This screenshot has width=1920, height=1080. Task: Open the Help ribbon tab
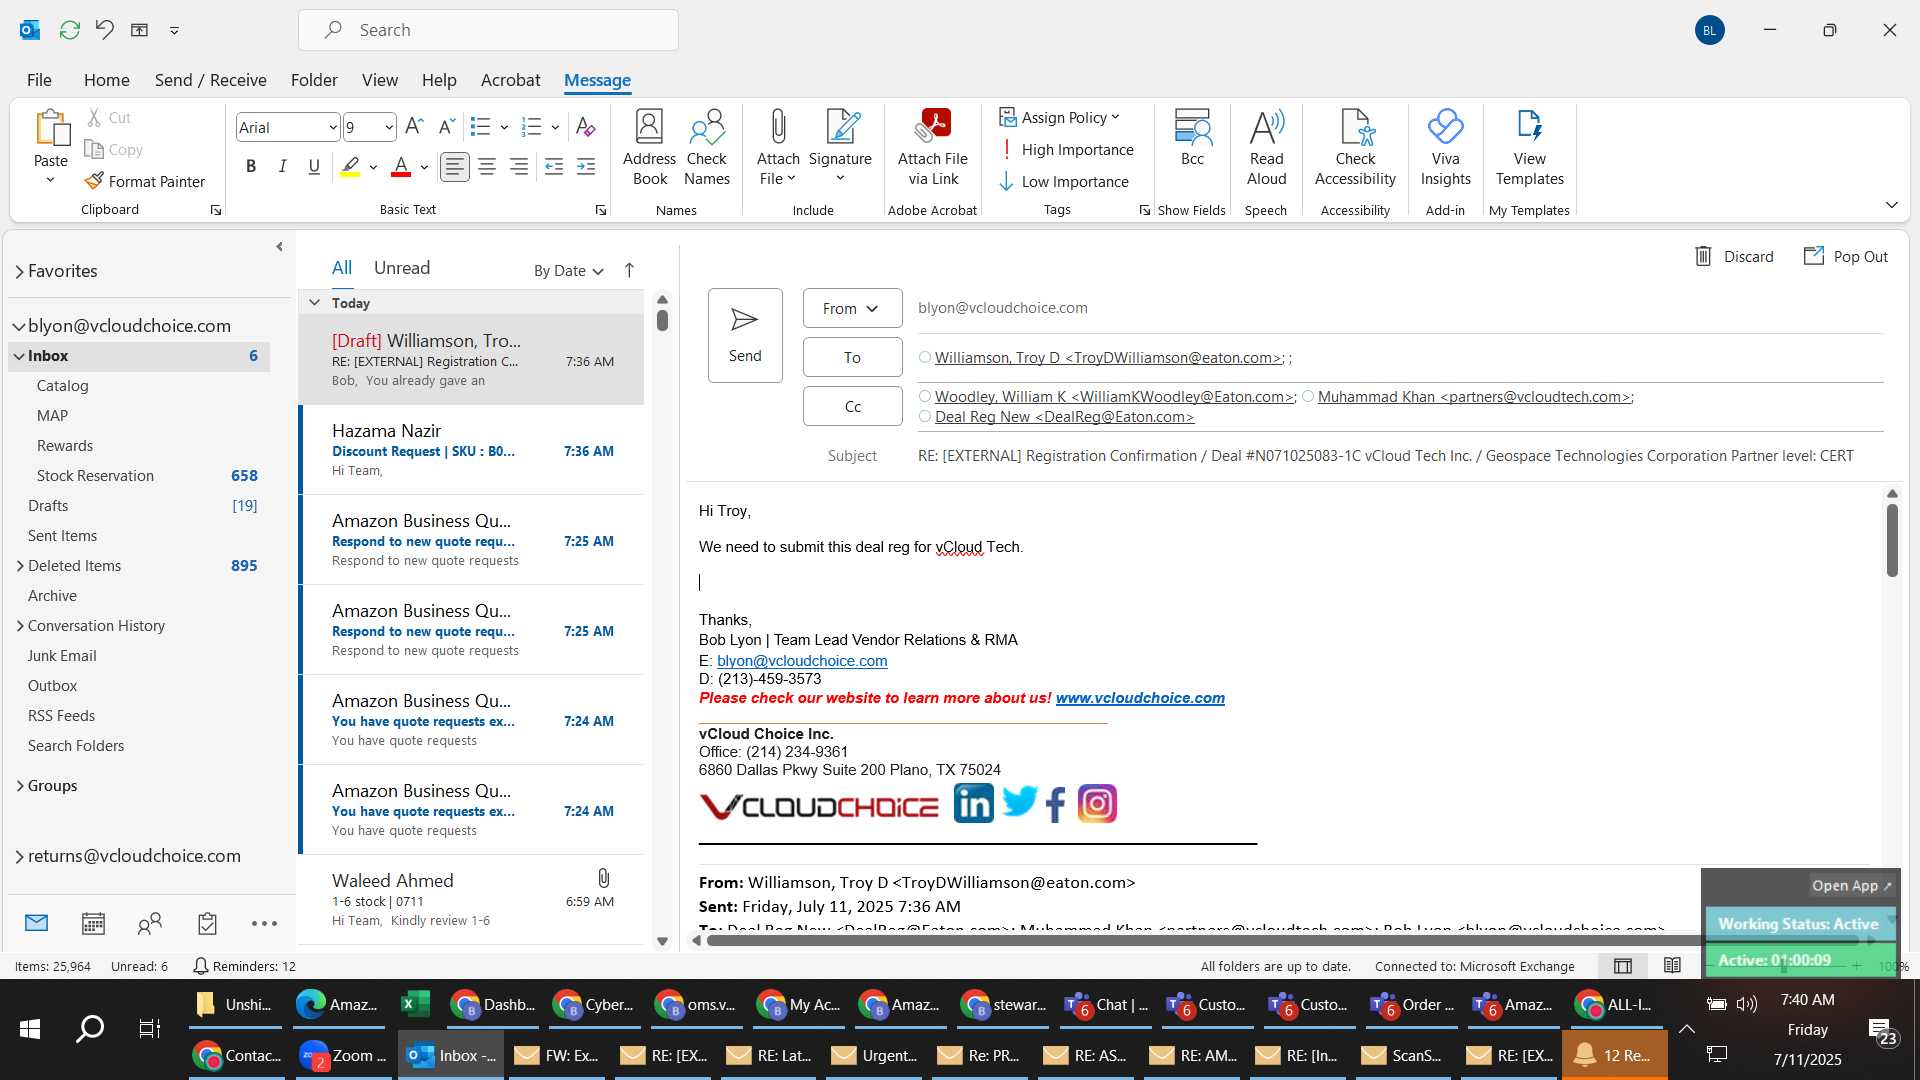coord(439,79)
